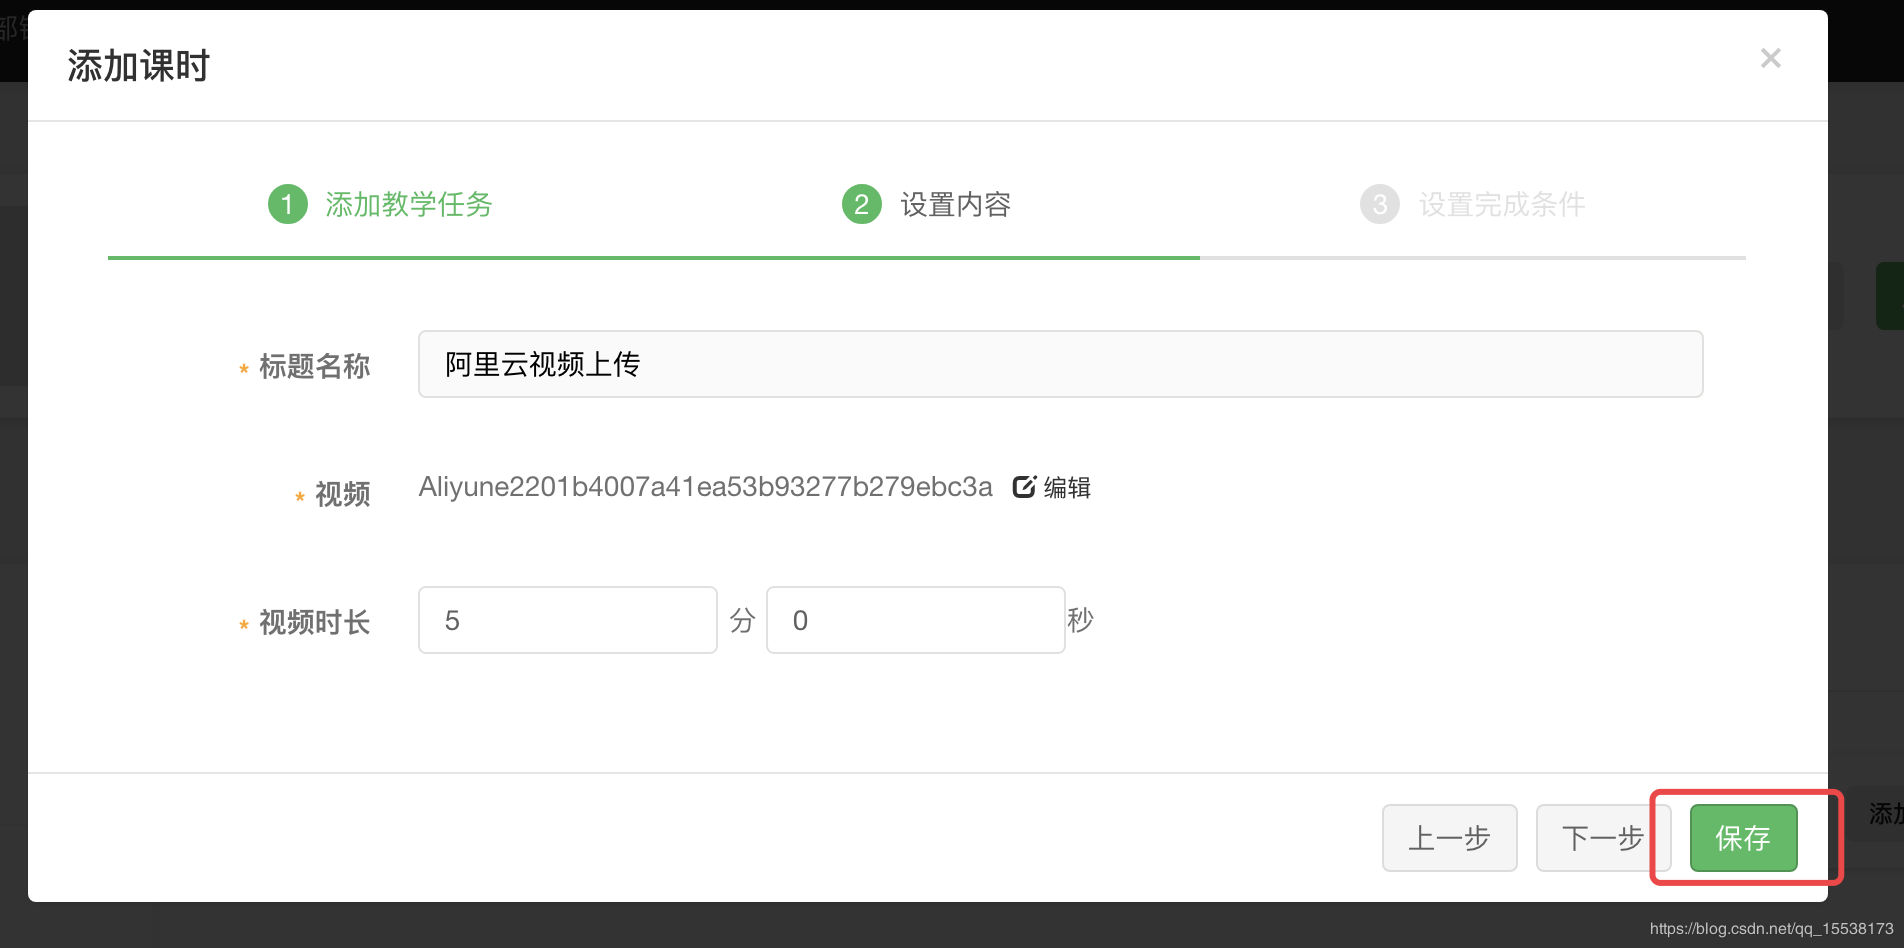Click the Aliyune video ID text
Image resolution: width=1904 pixels, height=948 pixels.
tap(705, 487)
